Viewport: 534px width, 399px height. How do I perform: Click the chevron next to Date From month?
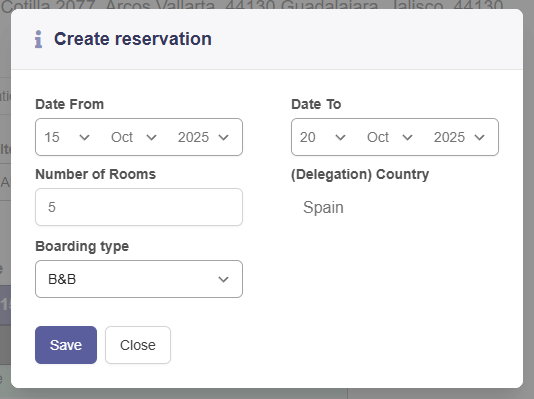click(151, 138)
